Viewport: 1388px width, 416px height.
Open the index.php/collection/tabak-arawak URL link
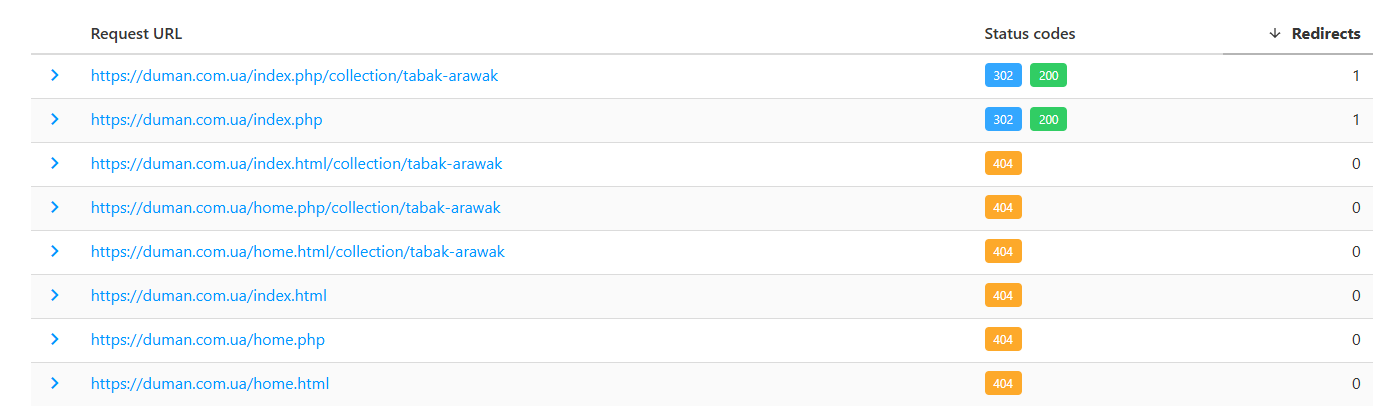click(x=294, y=76)
